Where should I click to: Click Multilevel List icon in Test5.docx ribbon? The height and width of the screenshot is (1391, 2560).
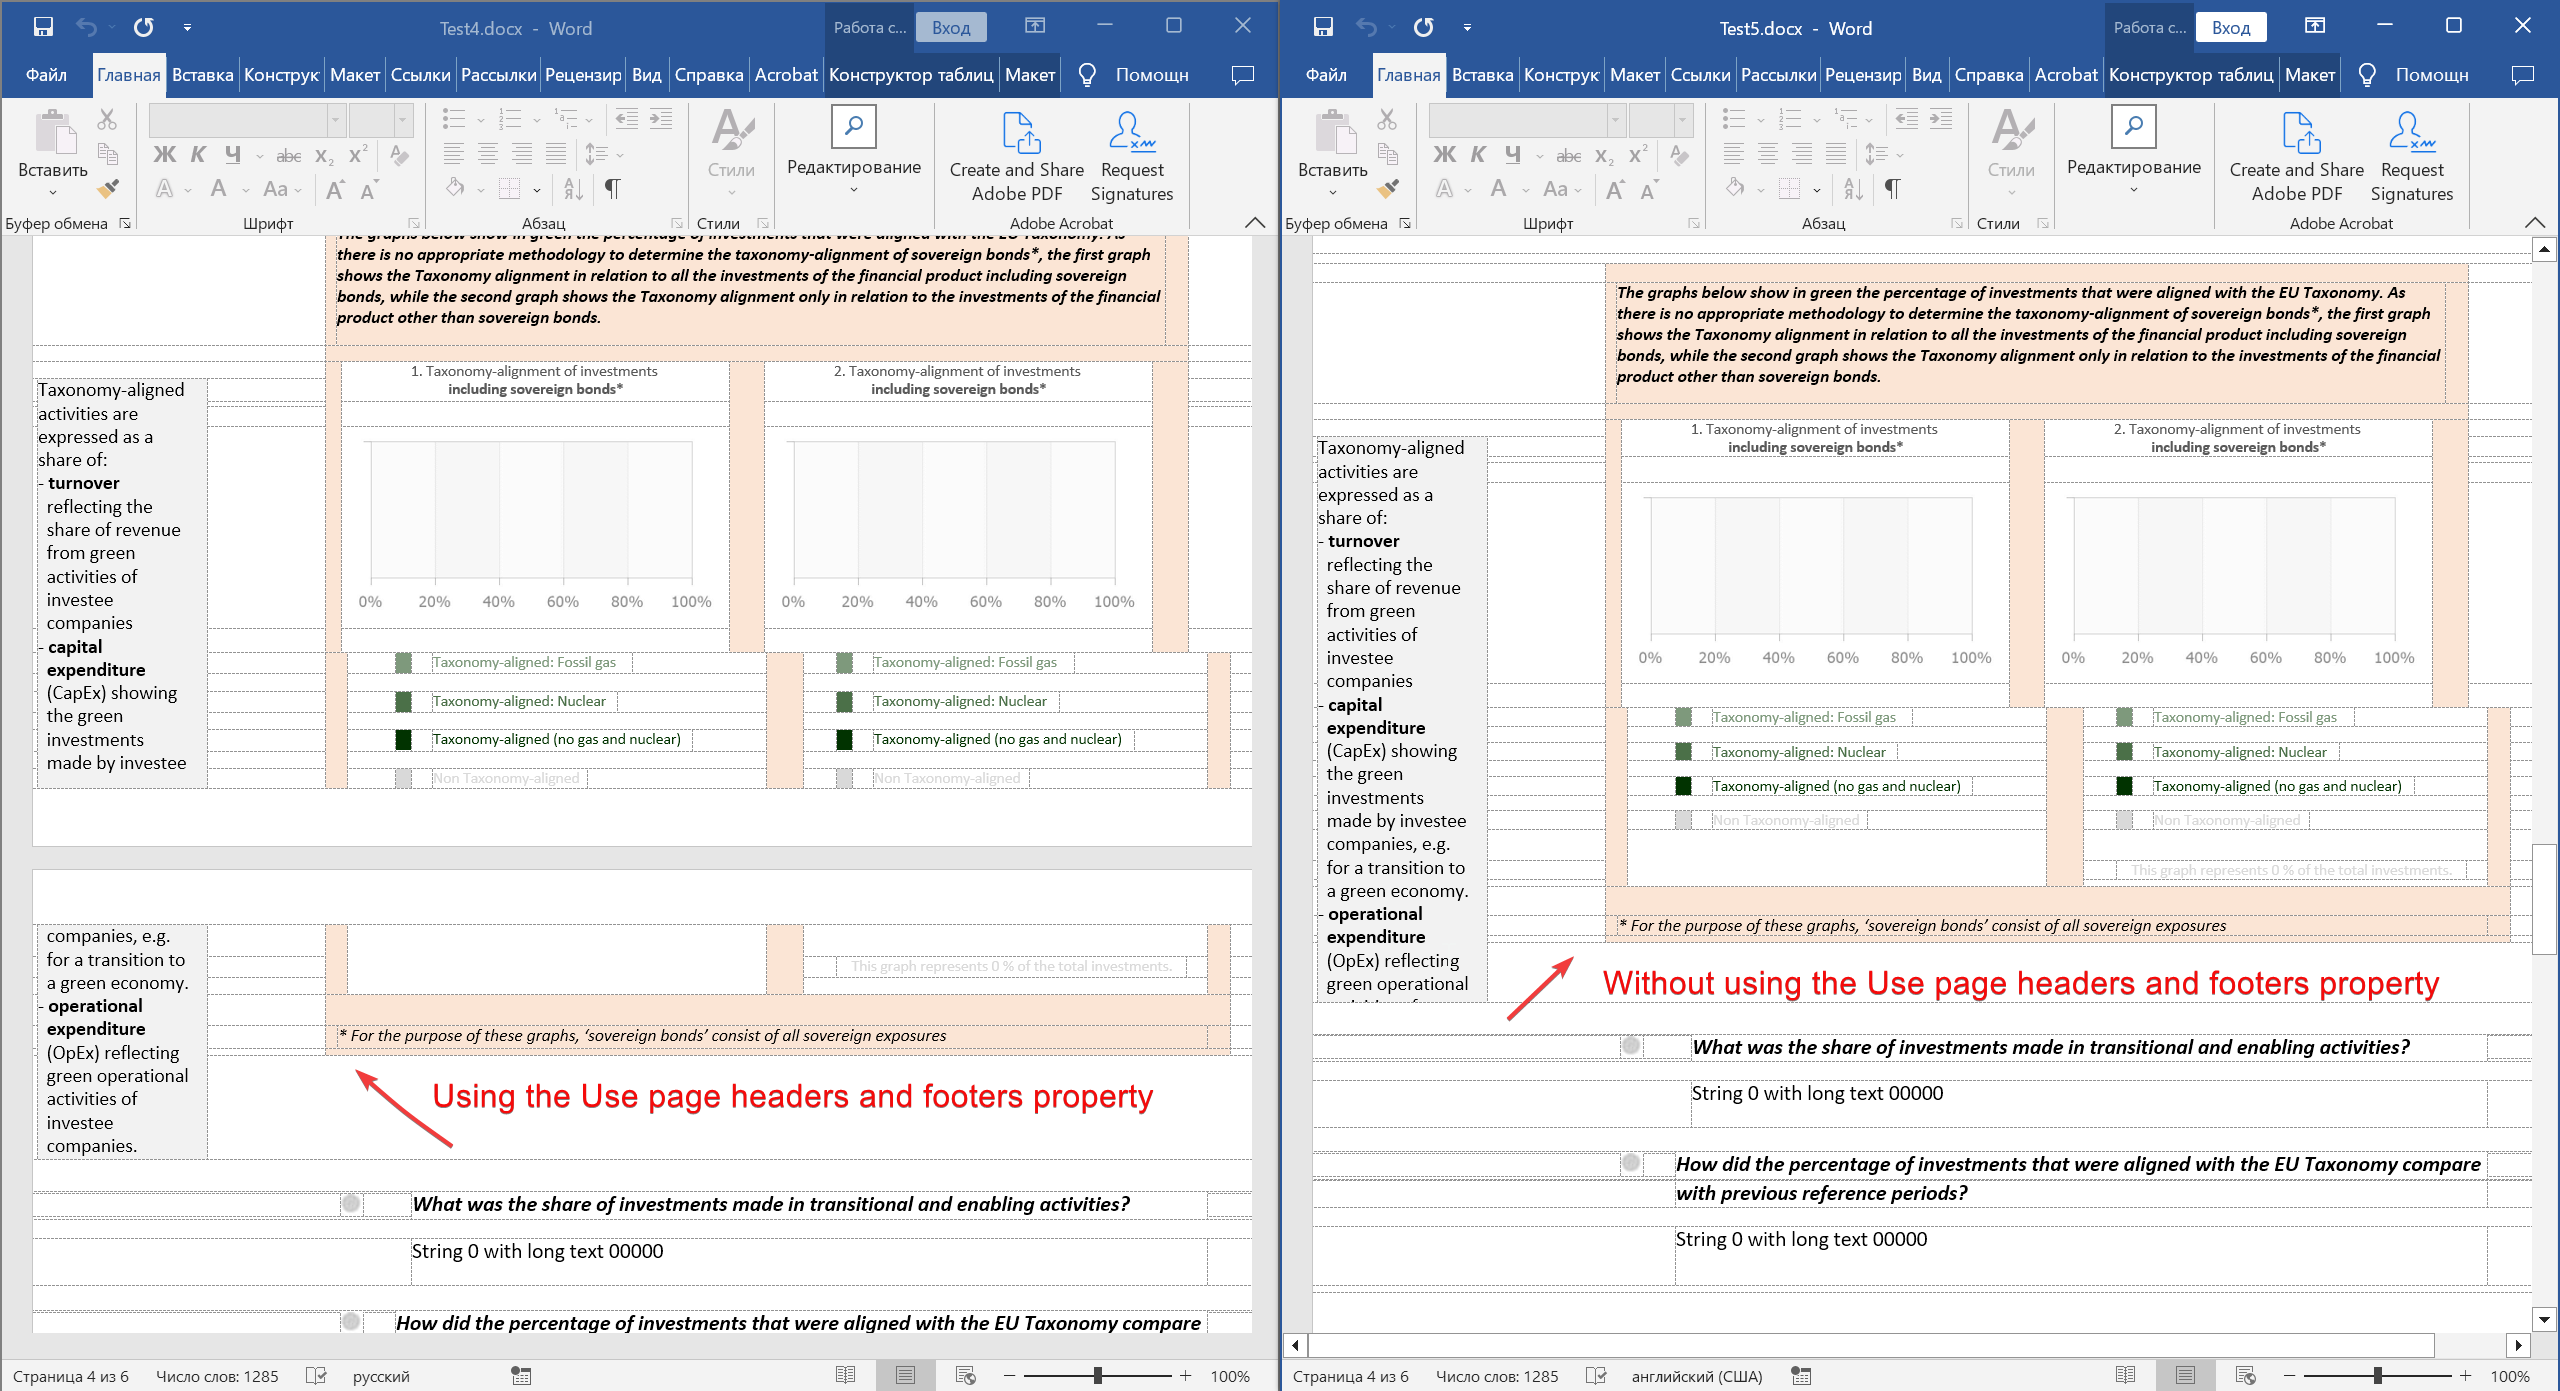point(1847,120)
